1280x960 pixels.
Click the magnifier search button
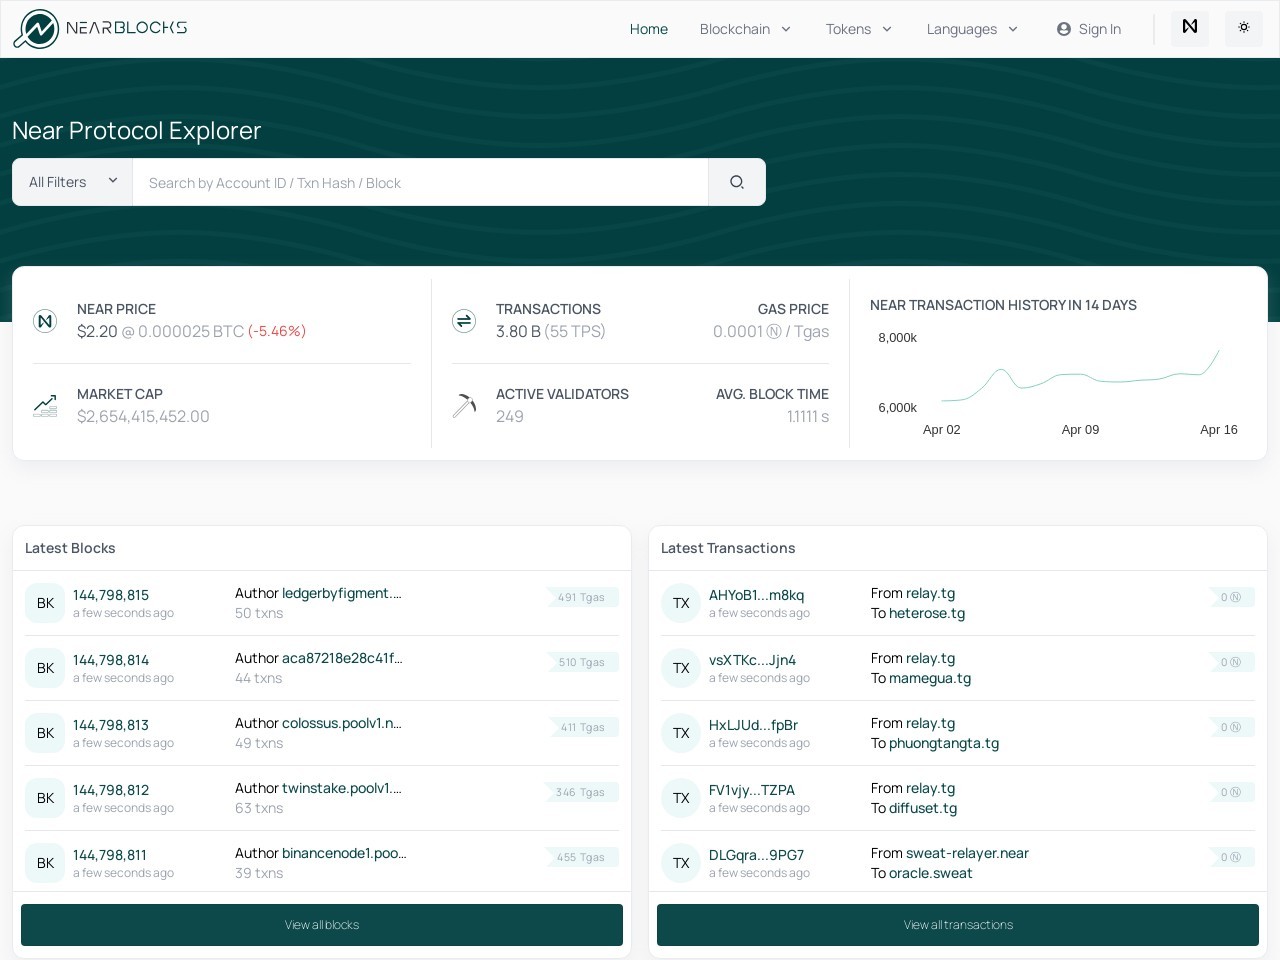tap(737, 182)
